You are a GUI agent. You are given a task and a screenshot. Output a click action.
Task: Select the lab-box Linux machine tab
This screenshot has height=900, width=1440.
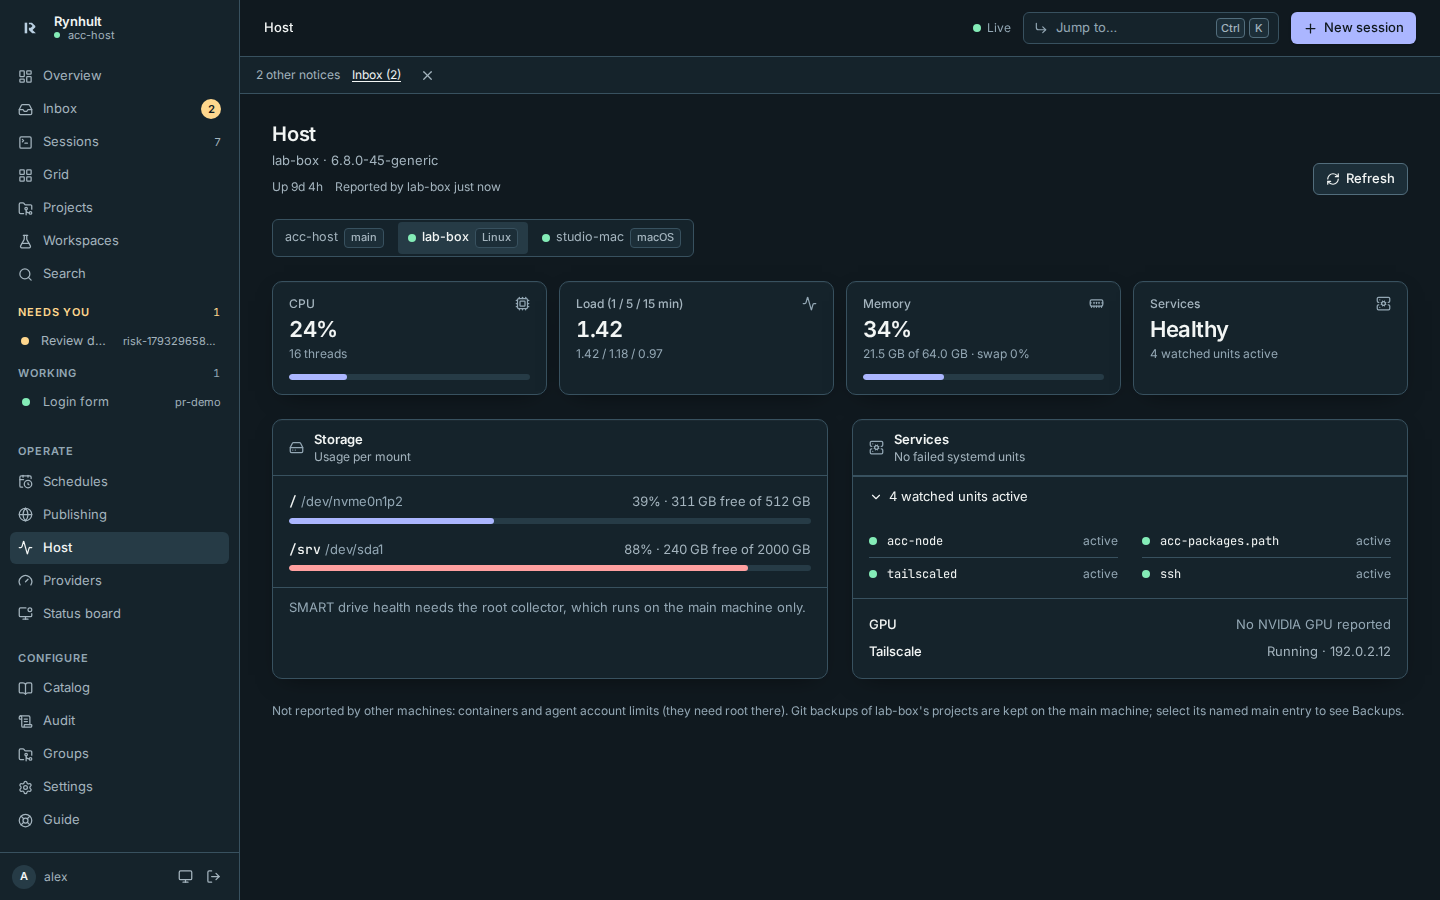point(463,238)
